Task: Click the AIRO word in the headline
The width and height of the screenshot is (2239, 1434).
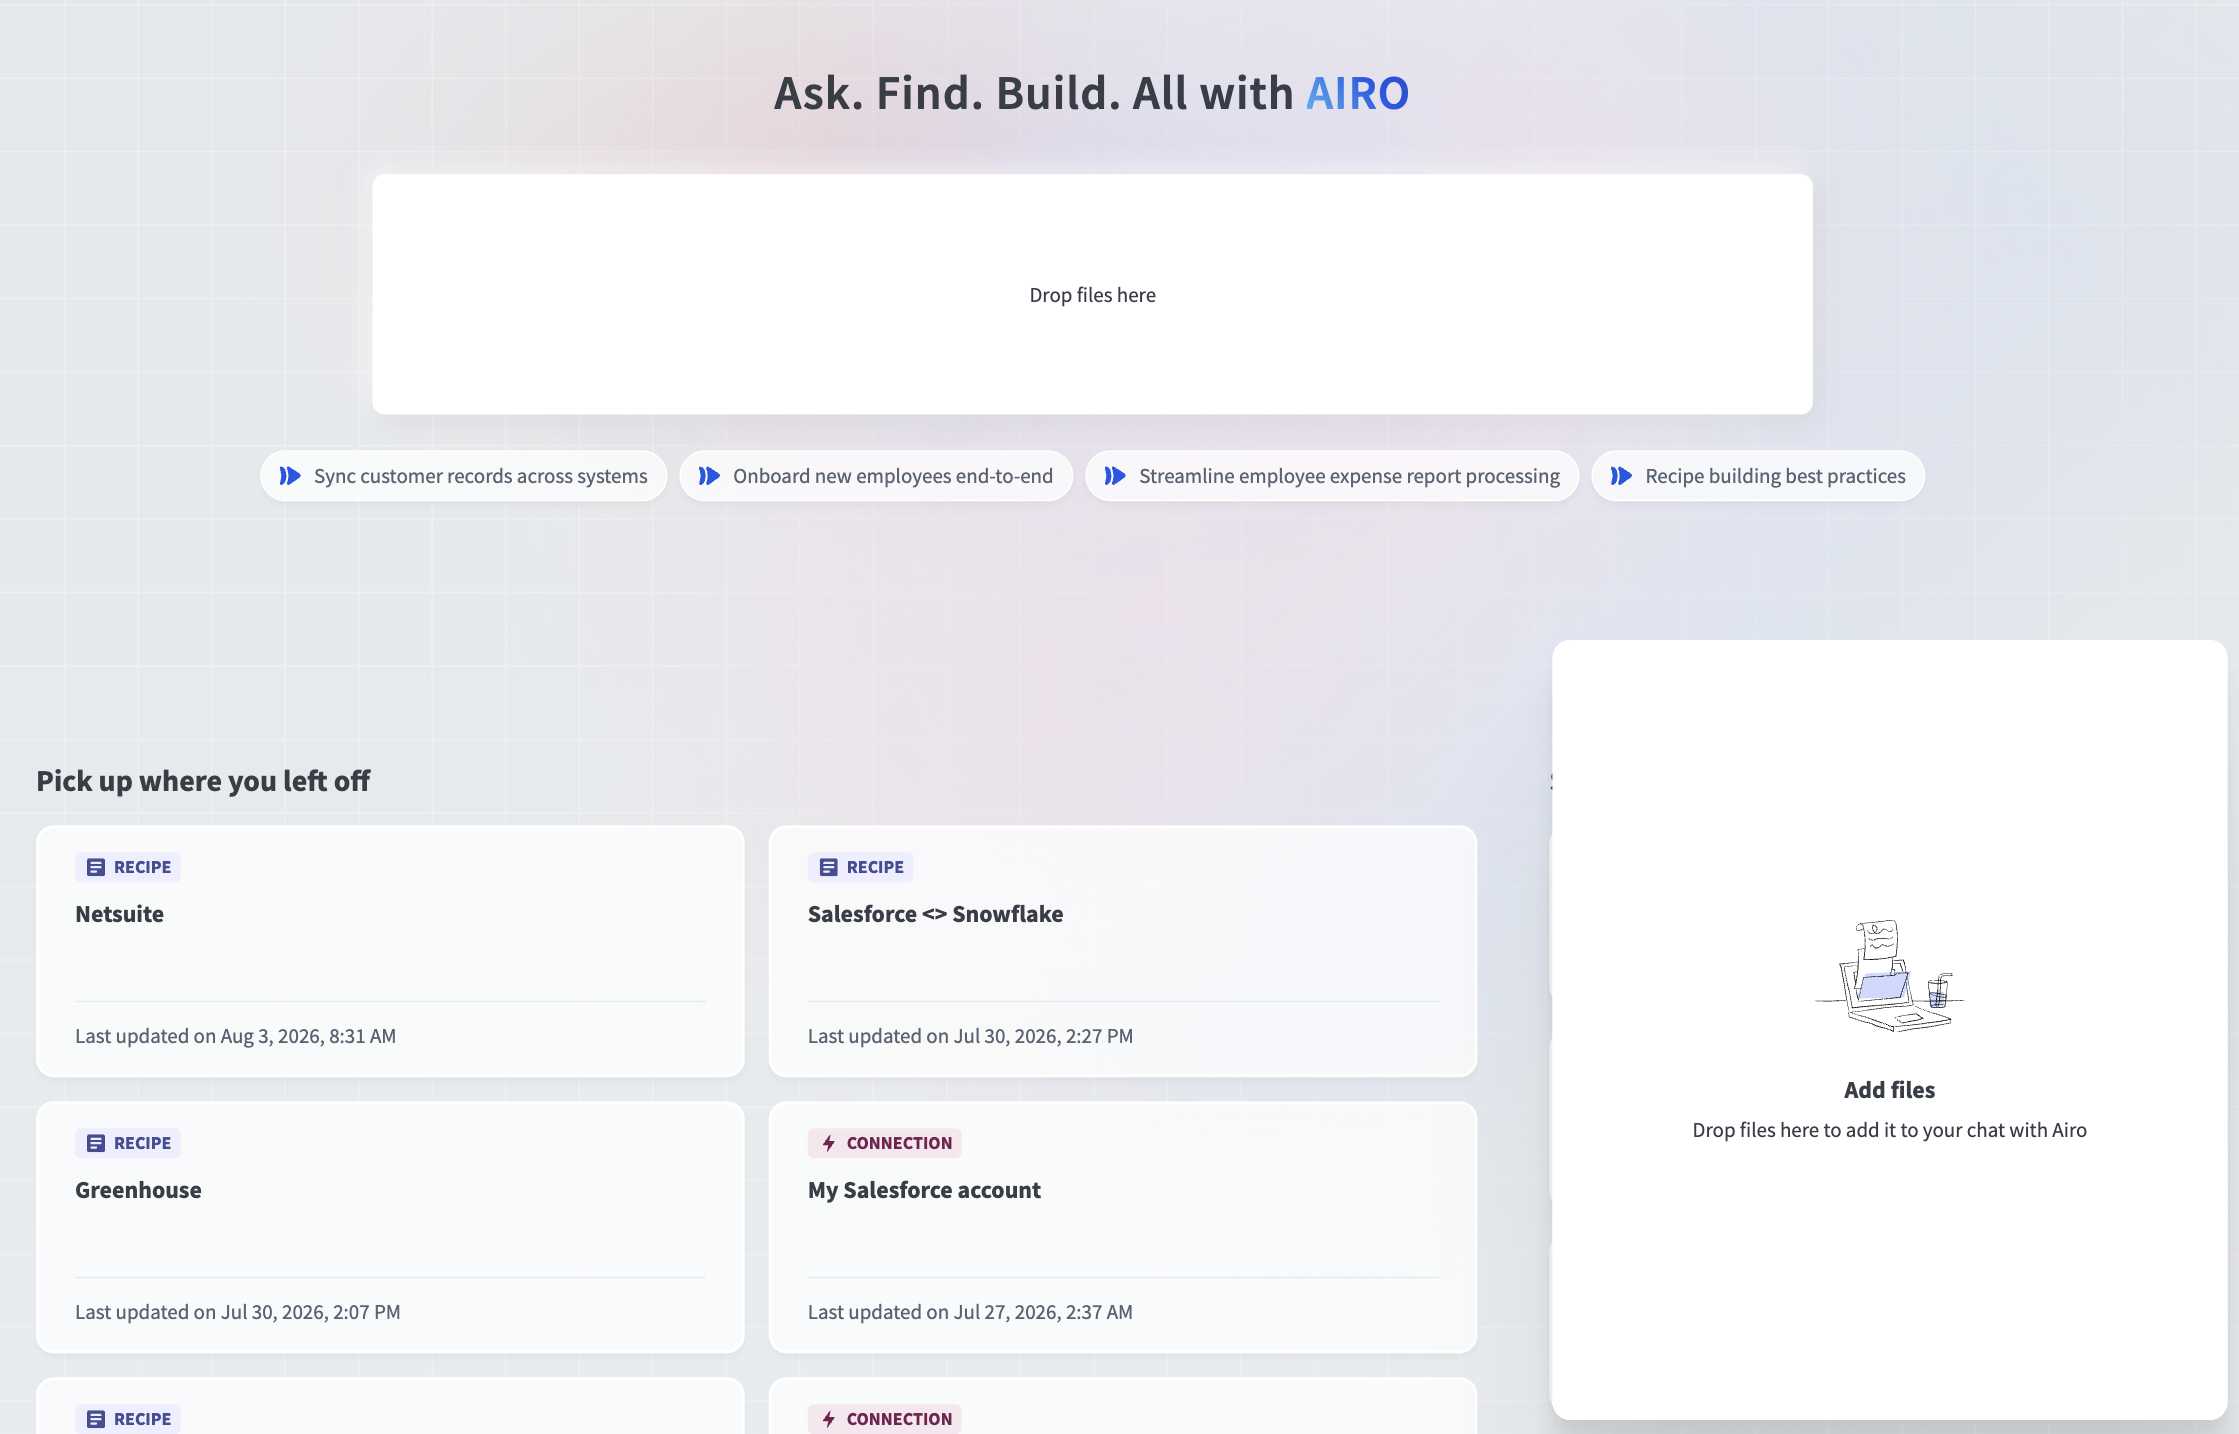Action: click(1357, 93)
